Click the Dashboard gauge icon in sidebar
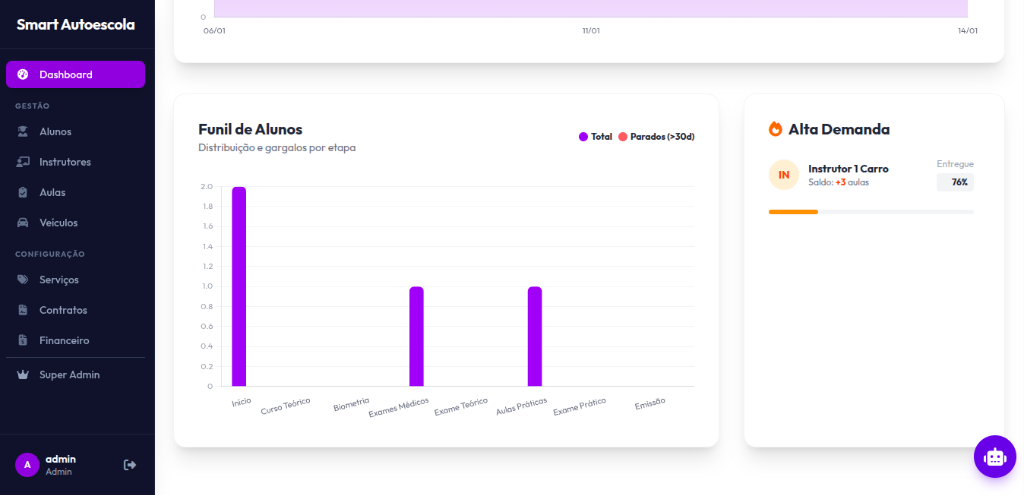The width and height of the screenshot is (1024, 495). (x=23, y=75)
